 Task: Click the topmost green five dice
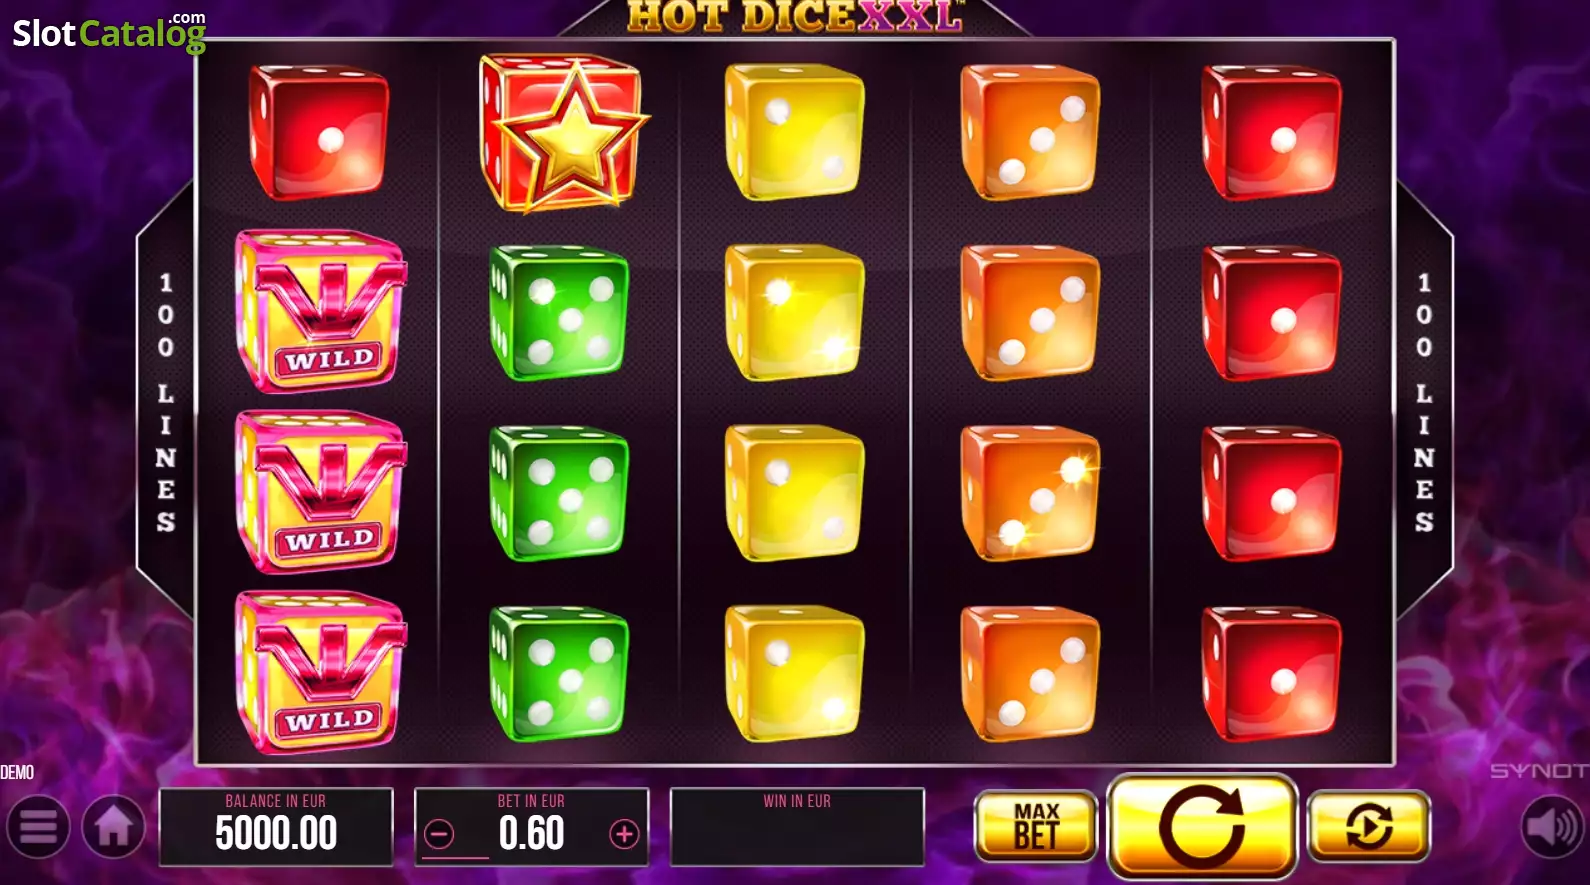(559, 313)
